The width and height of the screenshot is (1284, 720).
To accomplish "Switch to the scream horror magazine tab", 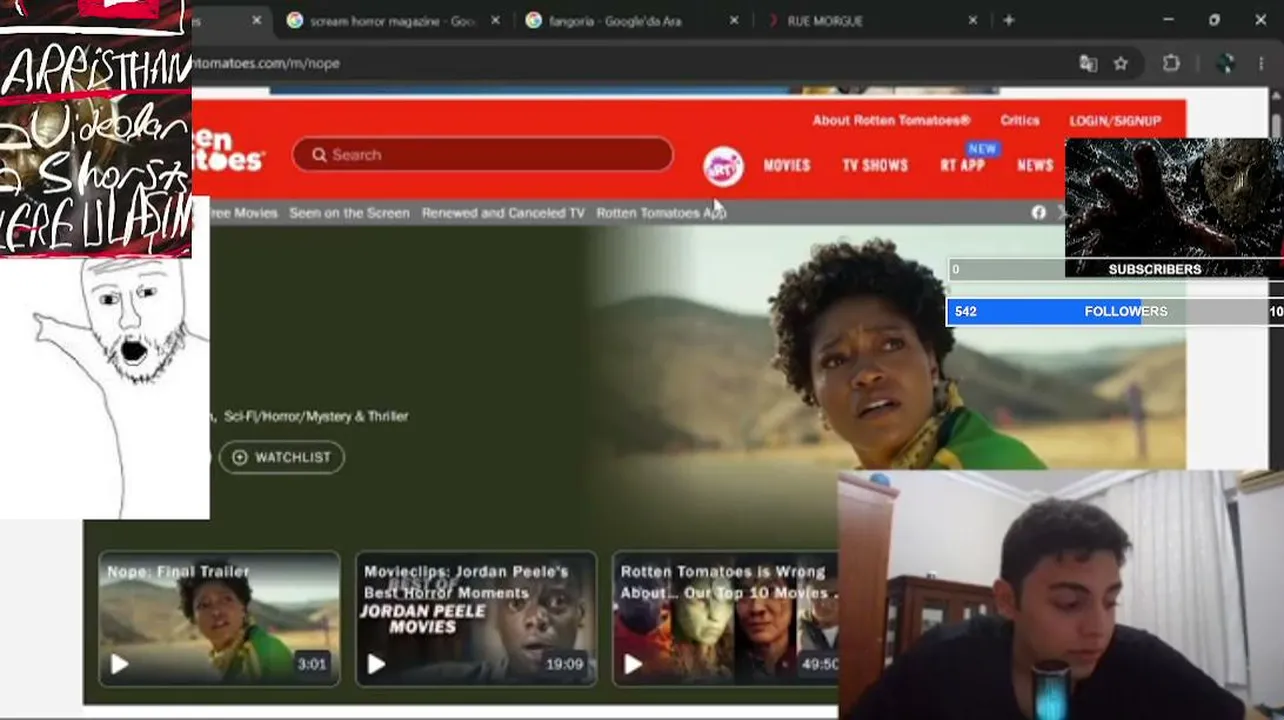I will (x=392, y=20).
